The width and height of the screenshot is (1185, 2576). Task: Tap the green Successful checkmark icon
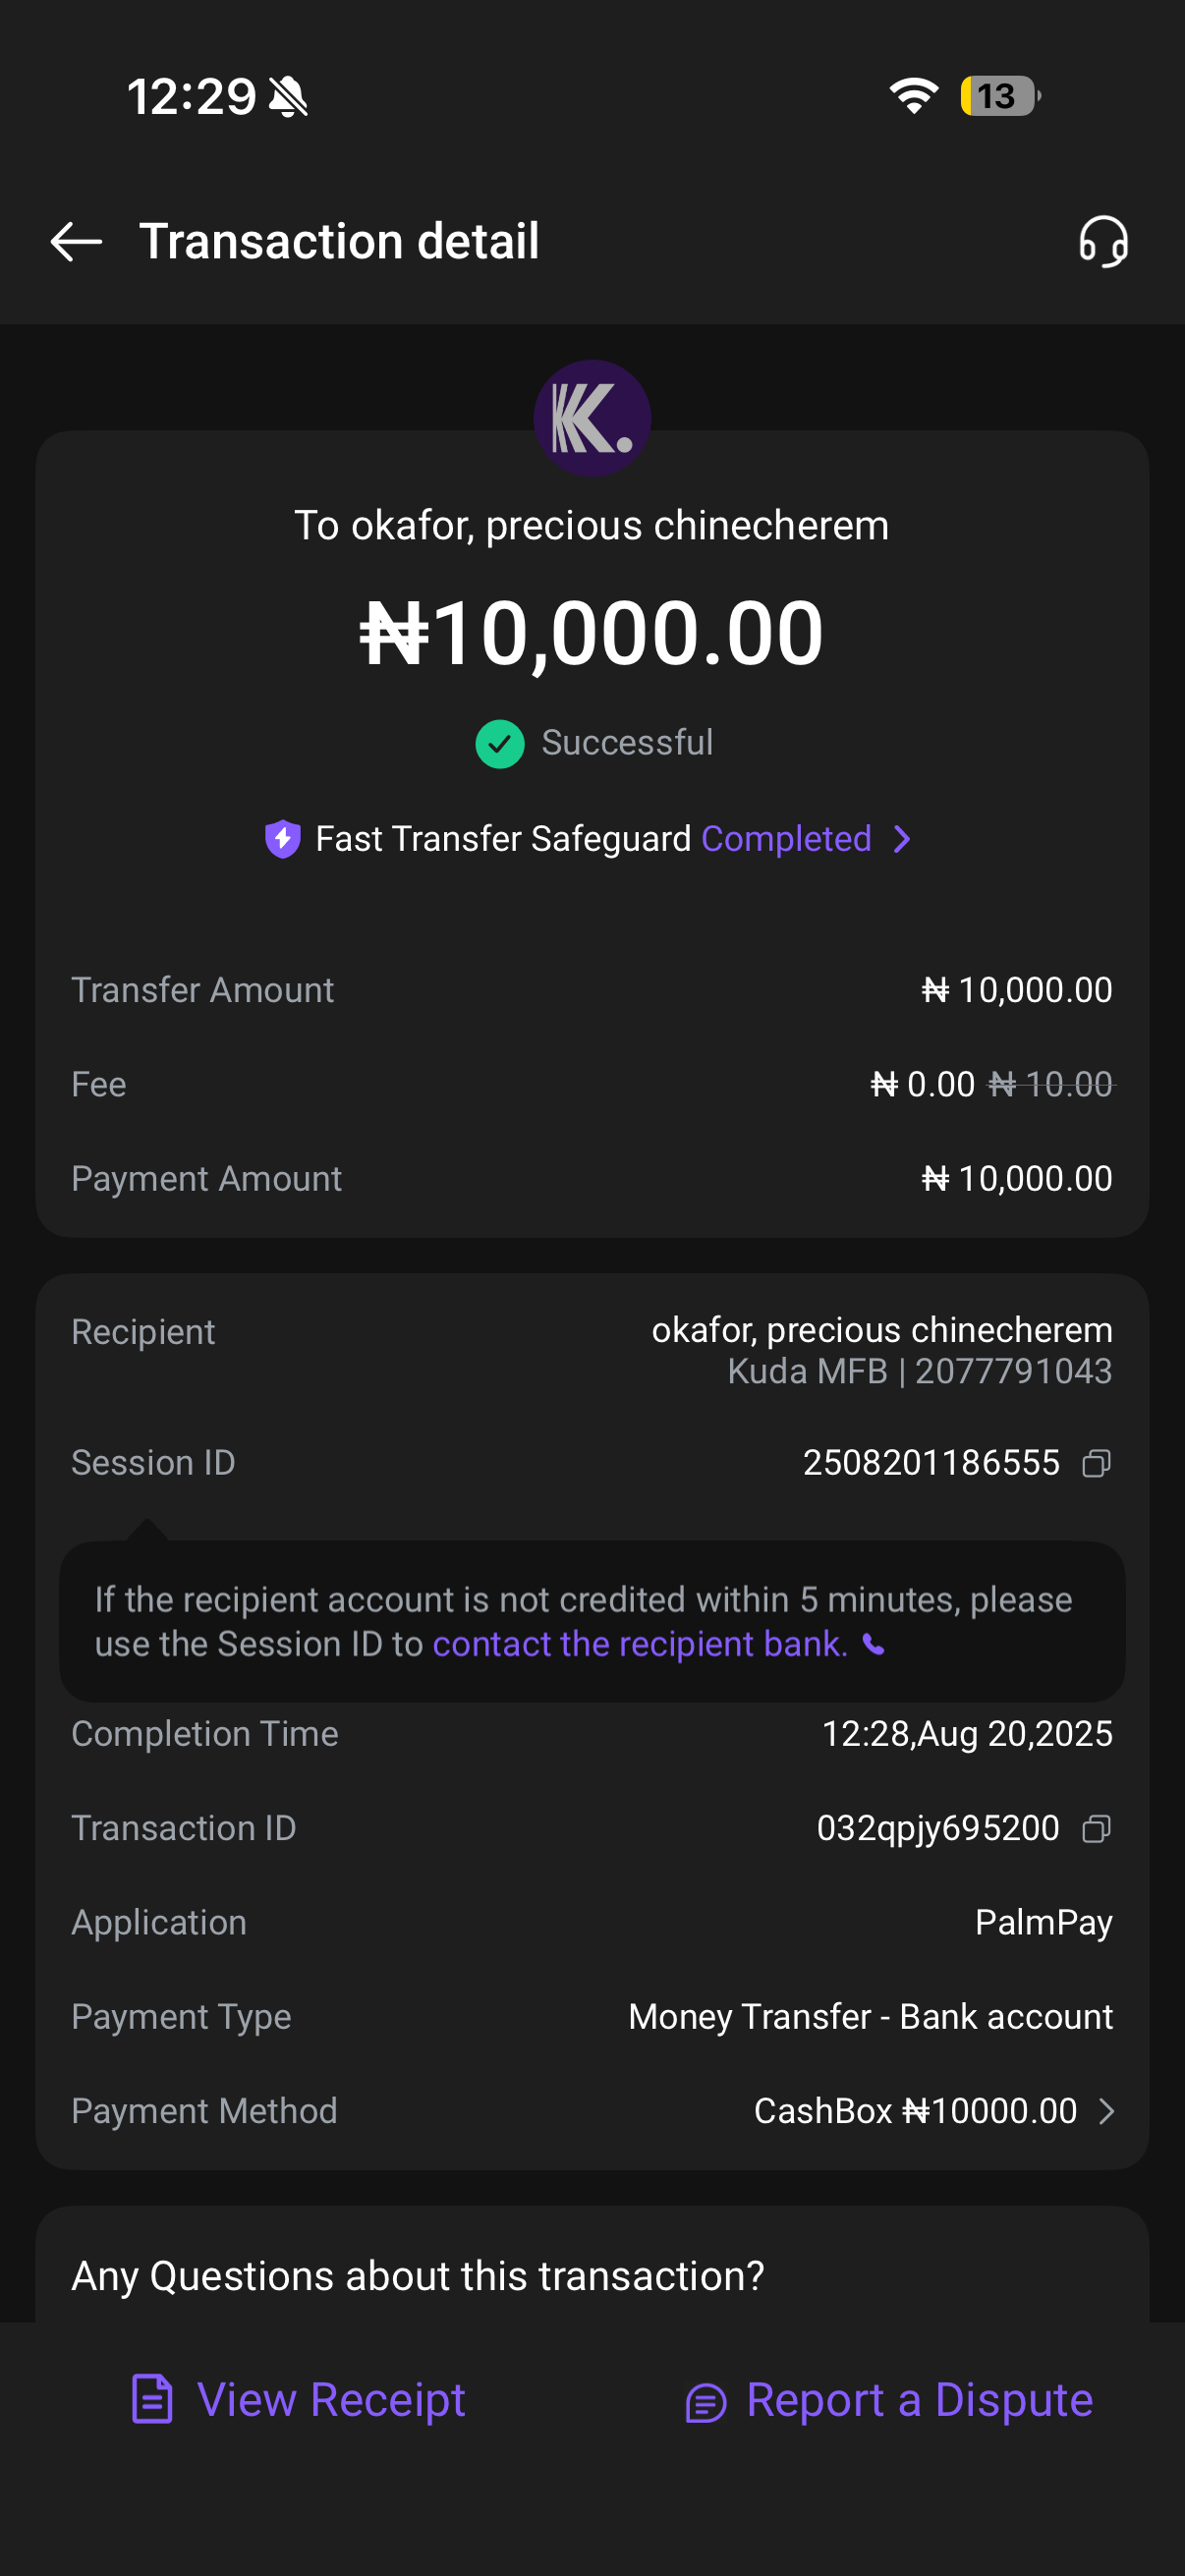500,744
